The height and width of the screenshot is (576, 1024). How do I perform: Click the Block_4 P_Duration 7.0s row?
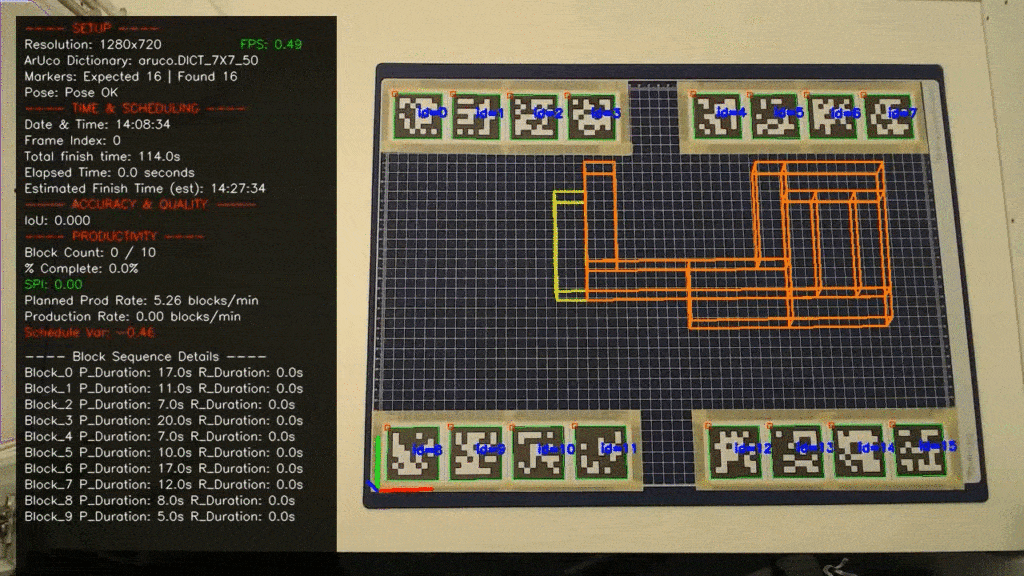tap(160, 436)
